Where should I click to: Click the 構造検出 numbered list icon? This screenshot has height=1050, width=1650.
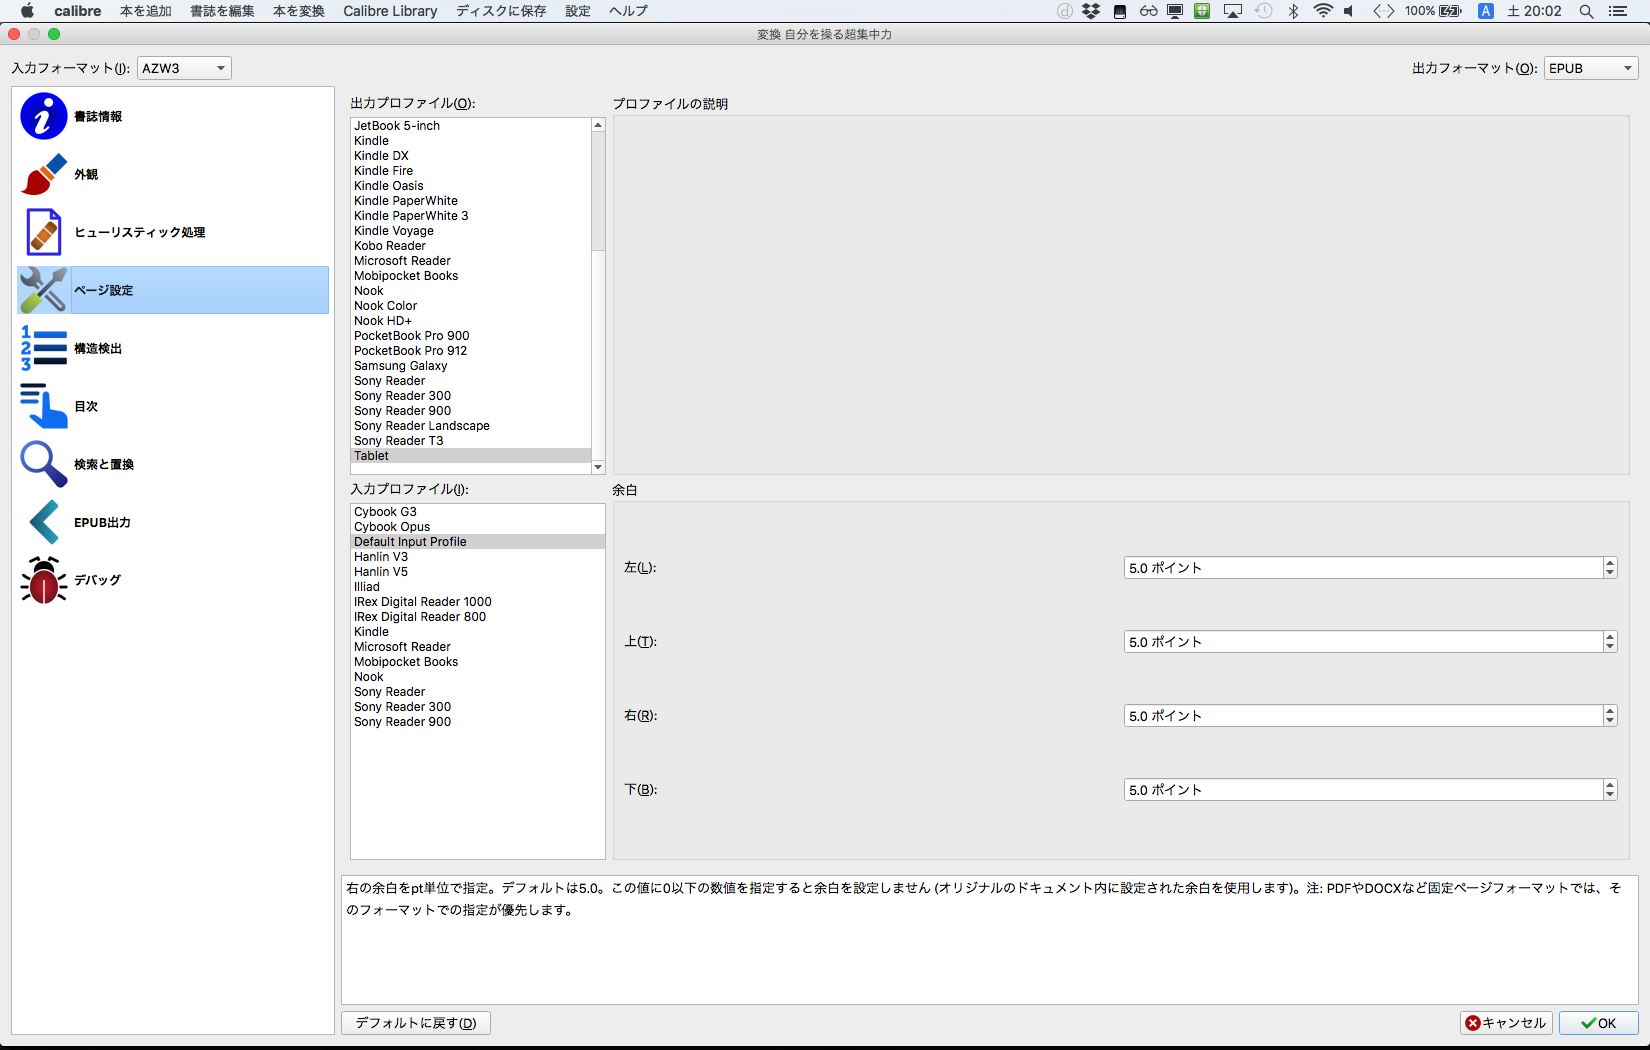point(43,348)
